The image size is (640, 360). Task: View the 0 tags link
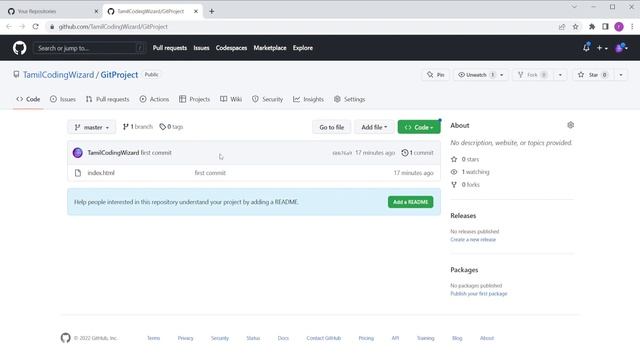[171, 127]
